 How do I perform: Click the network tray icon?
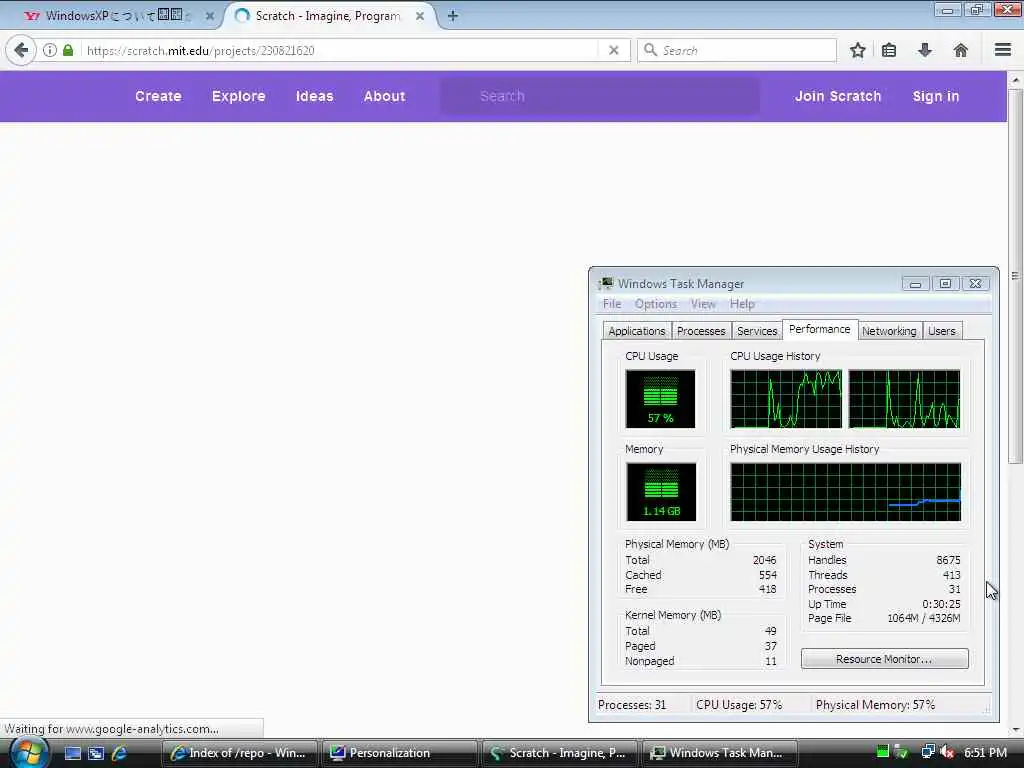click(x=927, y=752)
